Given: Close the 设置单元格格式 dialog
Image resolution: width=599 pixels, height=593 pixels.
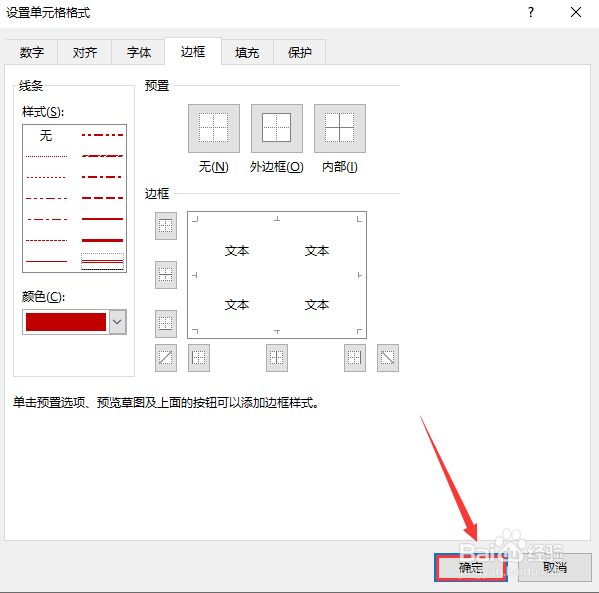Looking at the screenshot, I should (x=576, y=13).
